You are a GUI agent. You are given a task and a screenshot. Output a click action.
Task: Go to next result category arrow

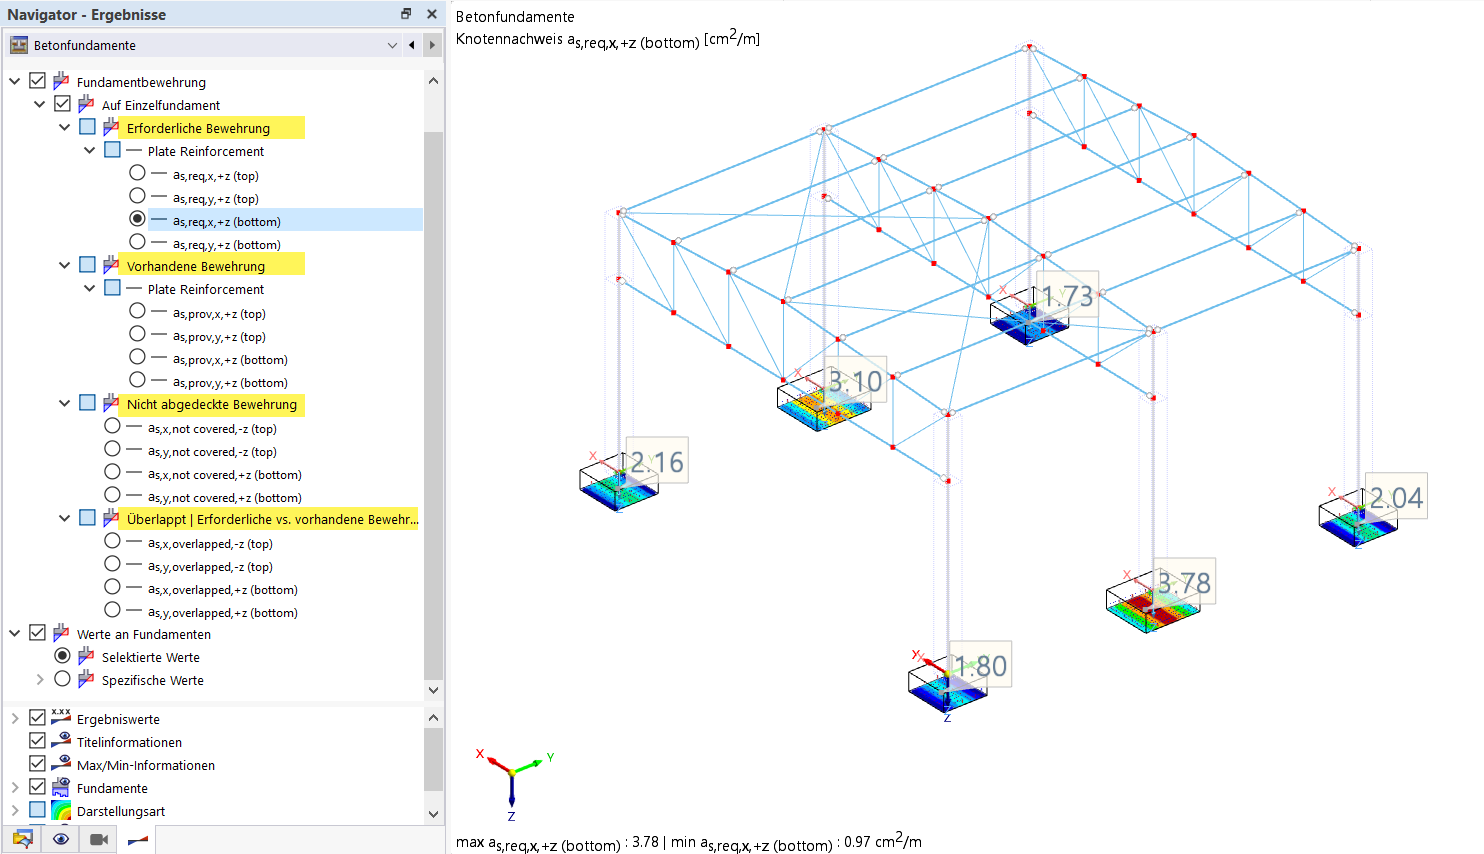click(432, 45)
